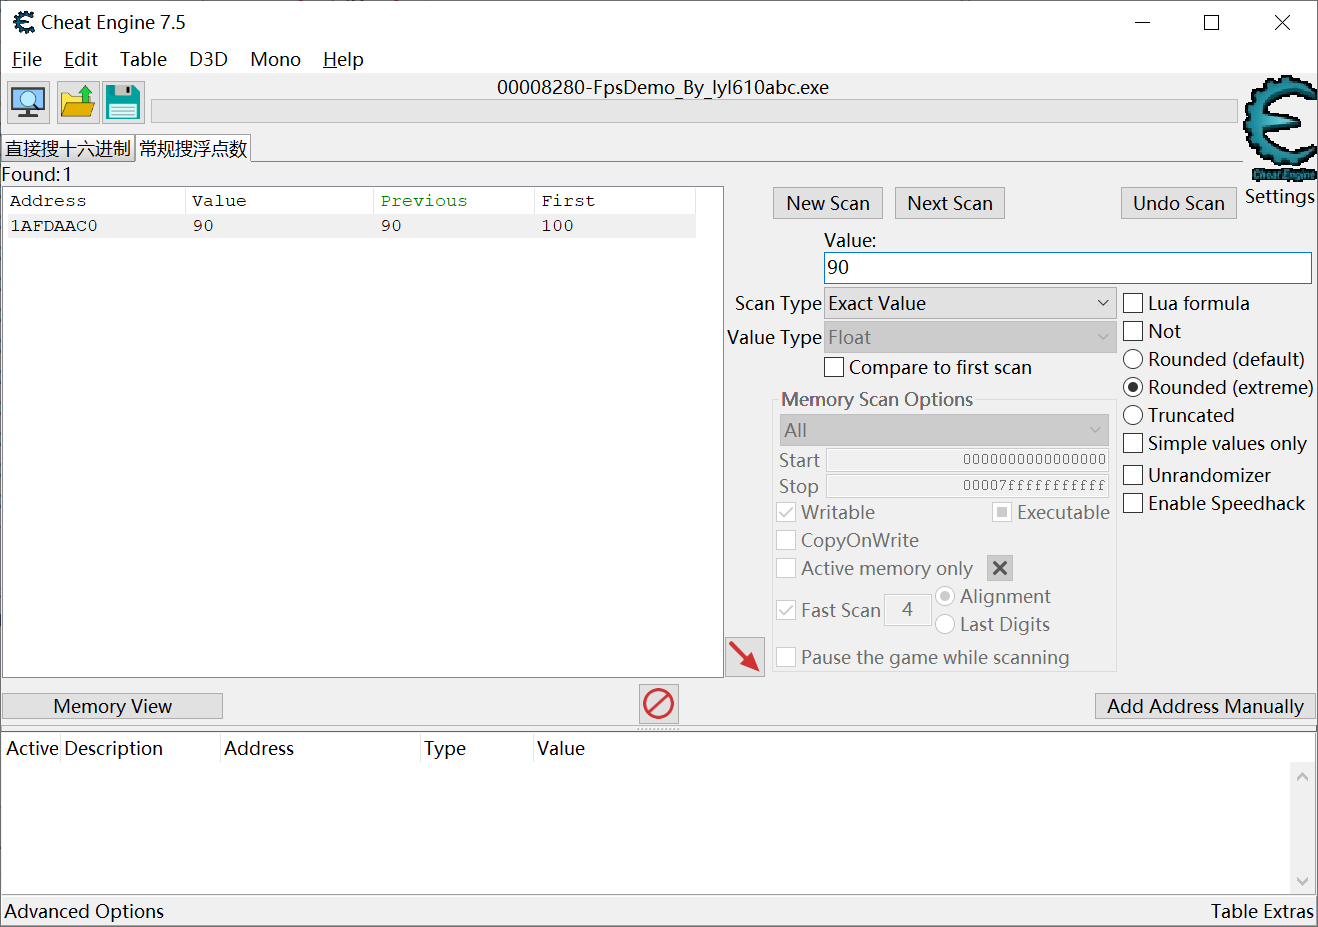Click the Value input field
Image resolution: width=1318 pixels, height=927 pixels.
(x=1067, y=267)
